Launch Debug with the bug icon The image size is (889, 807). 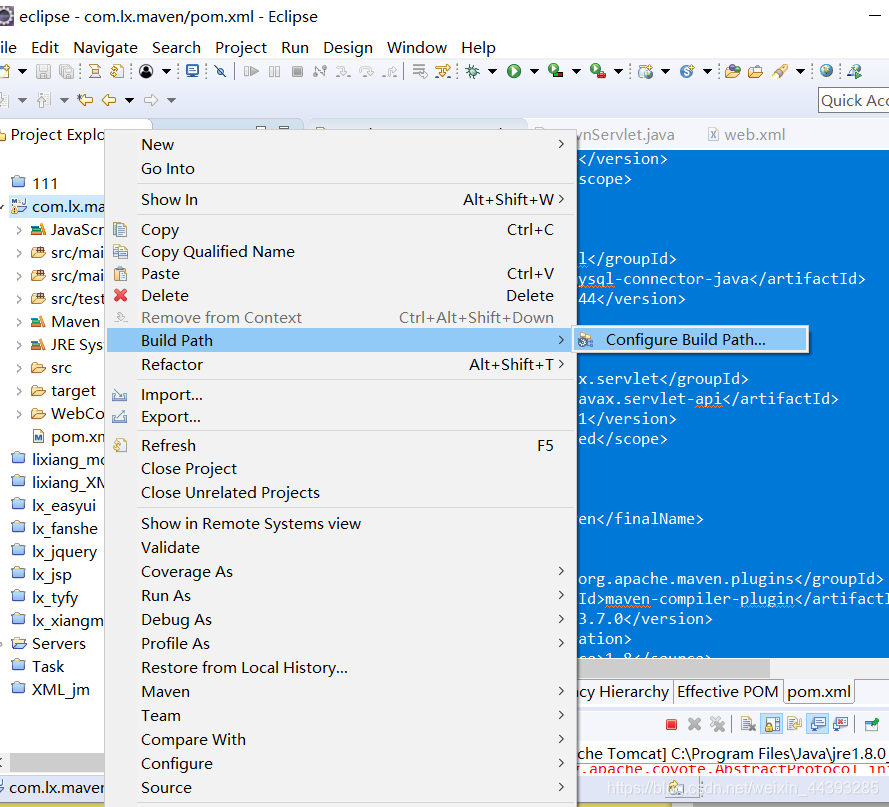point(472,71)
